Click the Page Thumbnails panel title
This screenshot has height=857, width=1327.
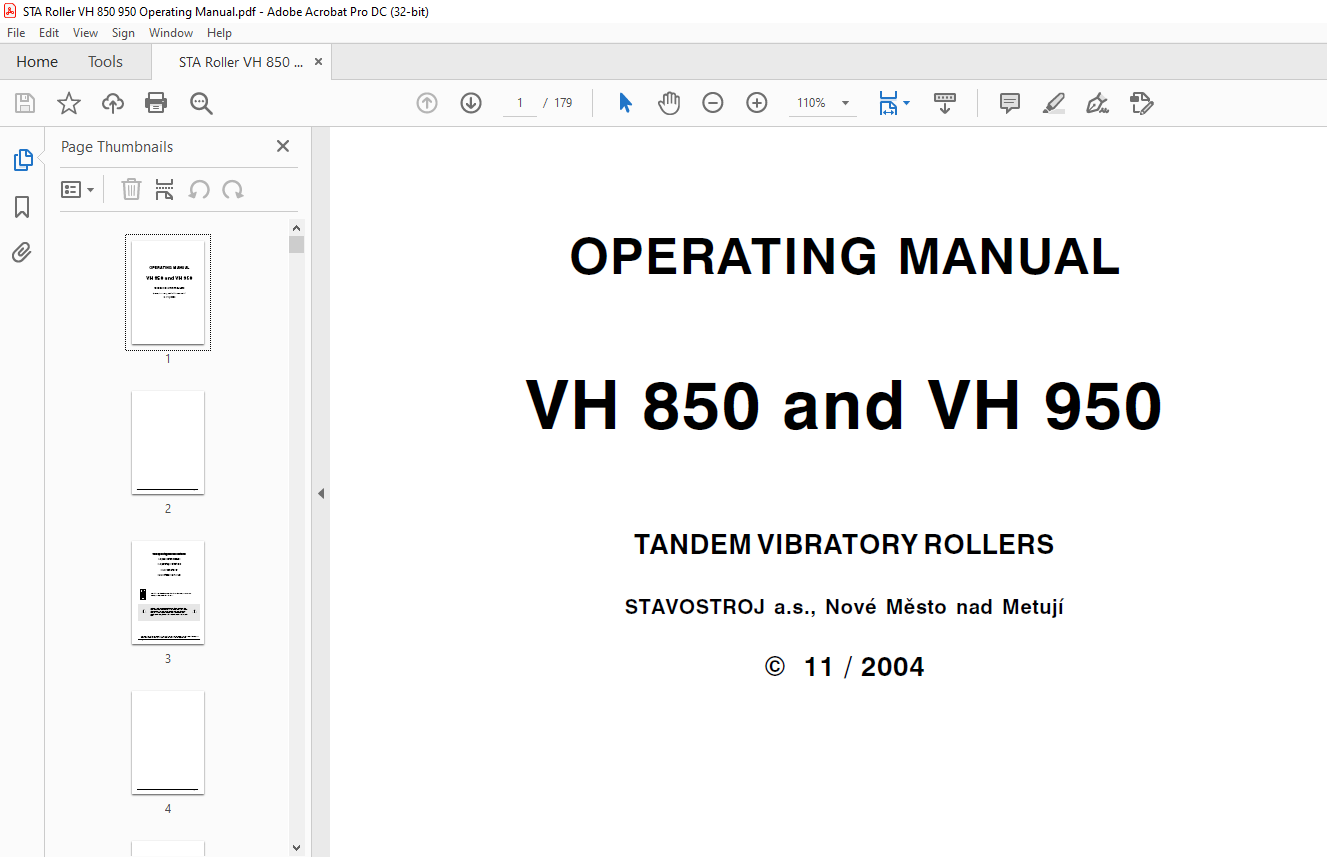pos(117,146)
